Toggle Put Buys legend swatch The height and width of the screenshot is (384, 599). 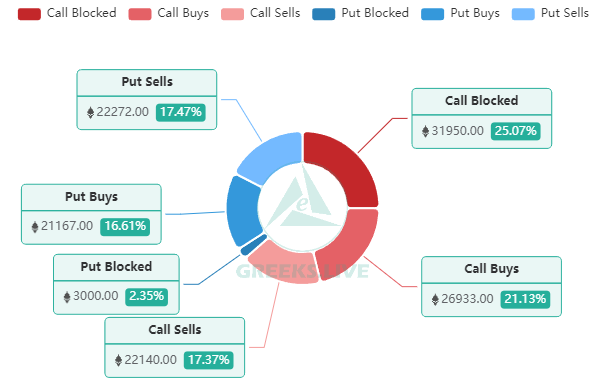click(432, 14)
